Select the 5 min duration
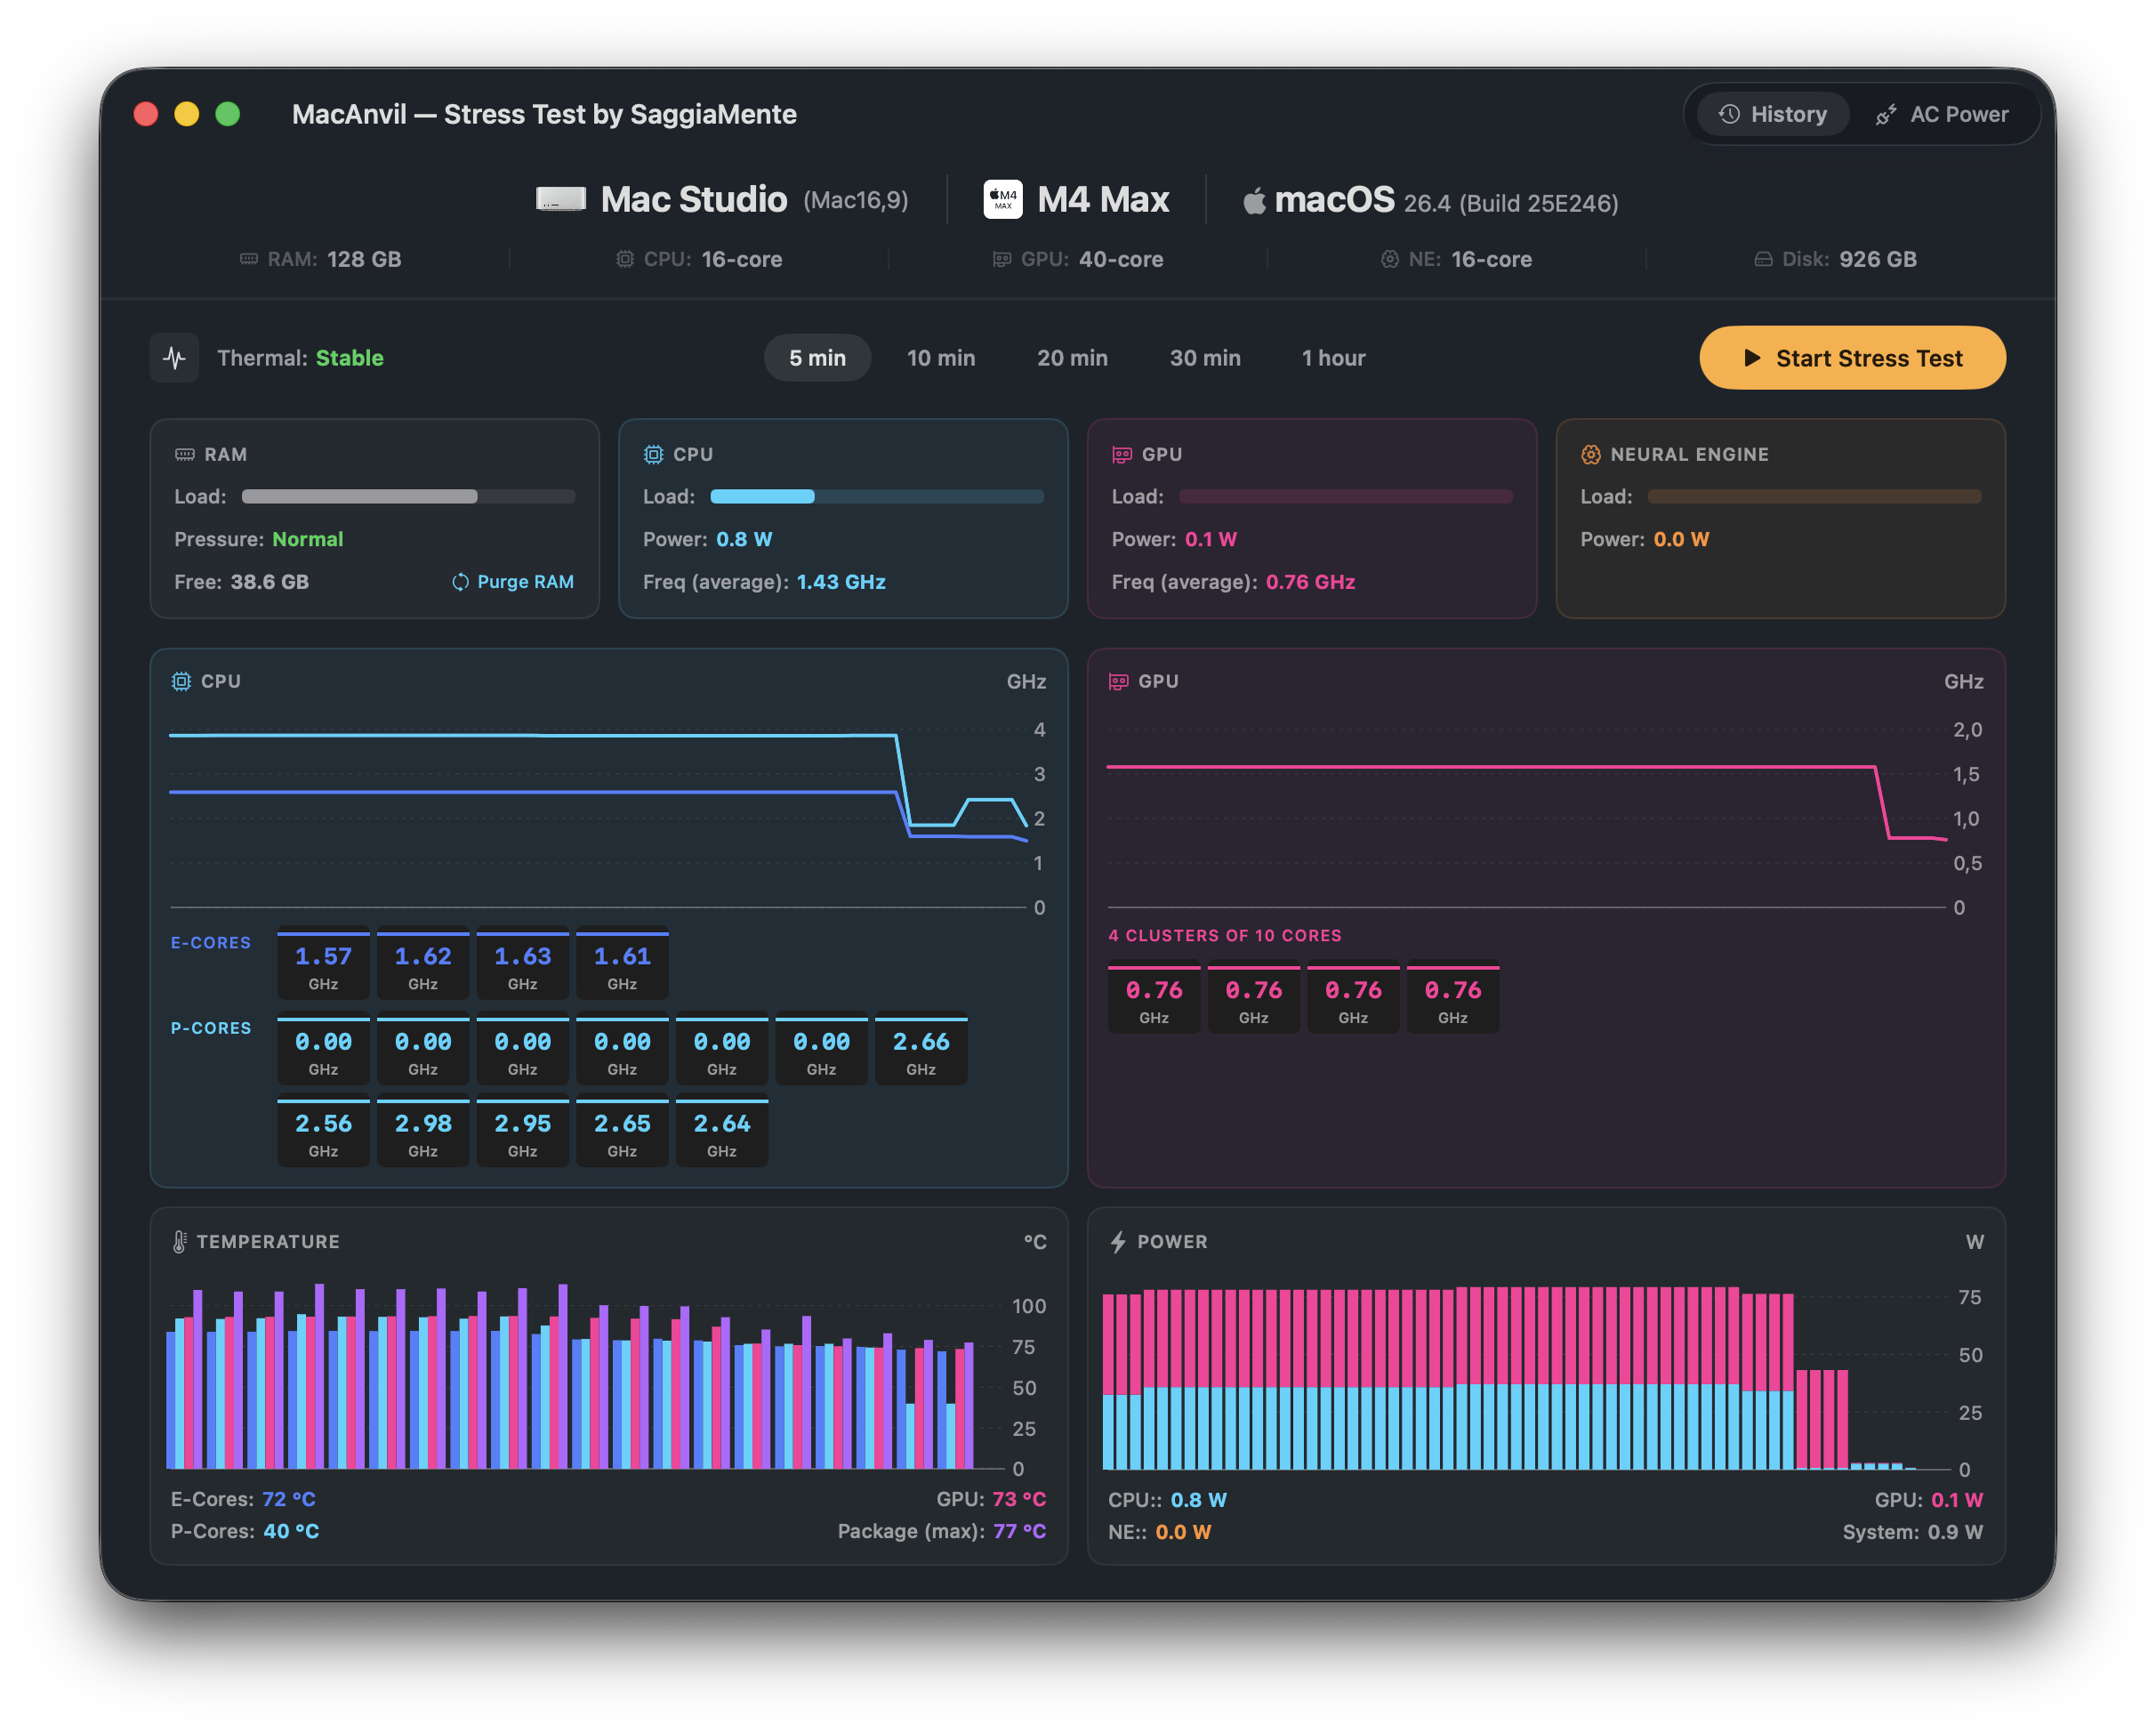Screen dimensions: 2156x1733 [x=817, y=358]
